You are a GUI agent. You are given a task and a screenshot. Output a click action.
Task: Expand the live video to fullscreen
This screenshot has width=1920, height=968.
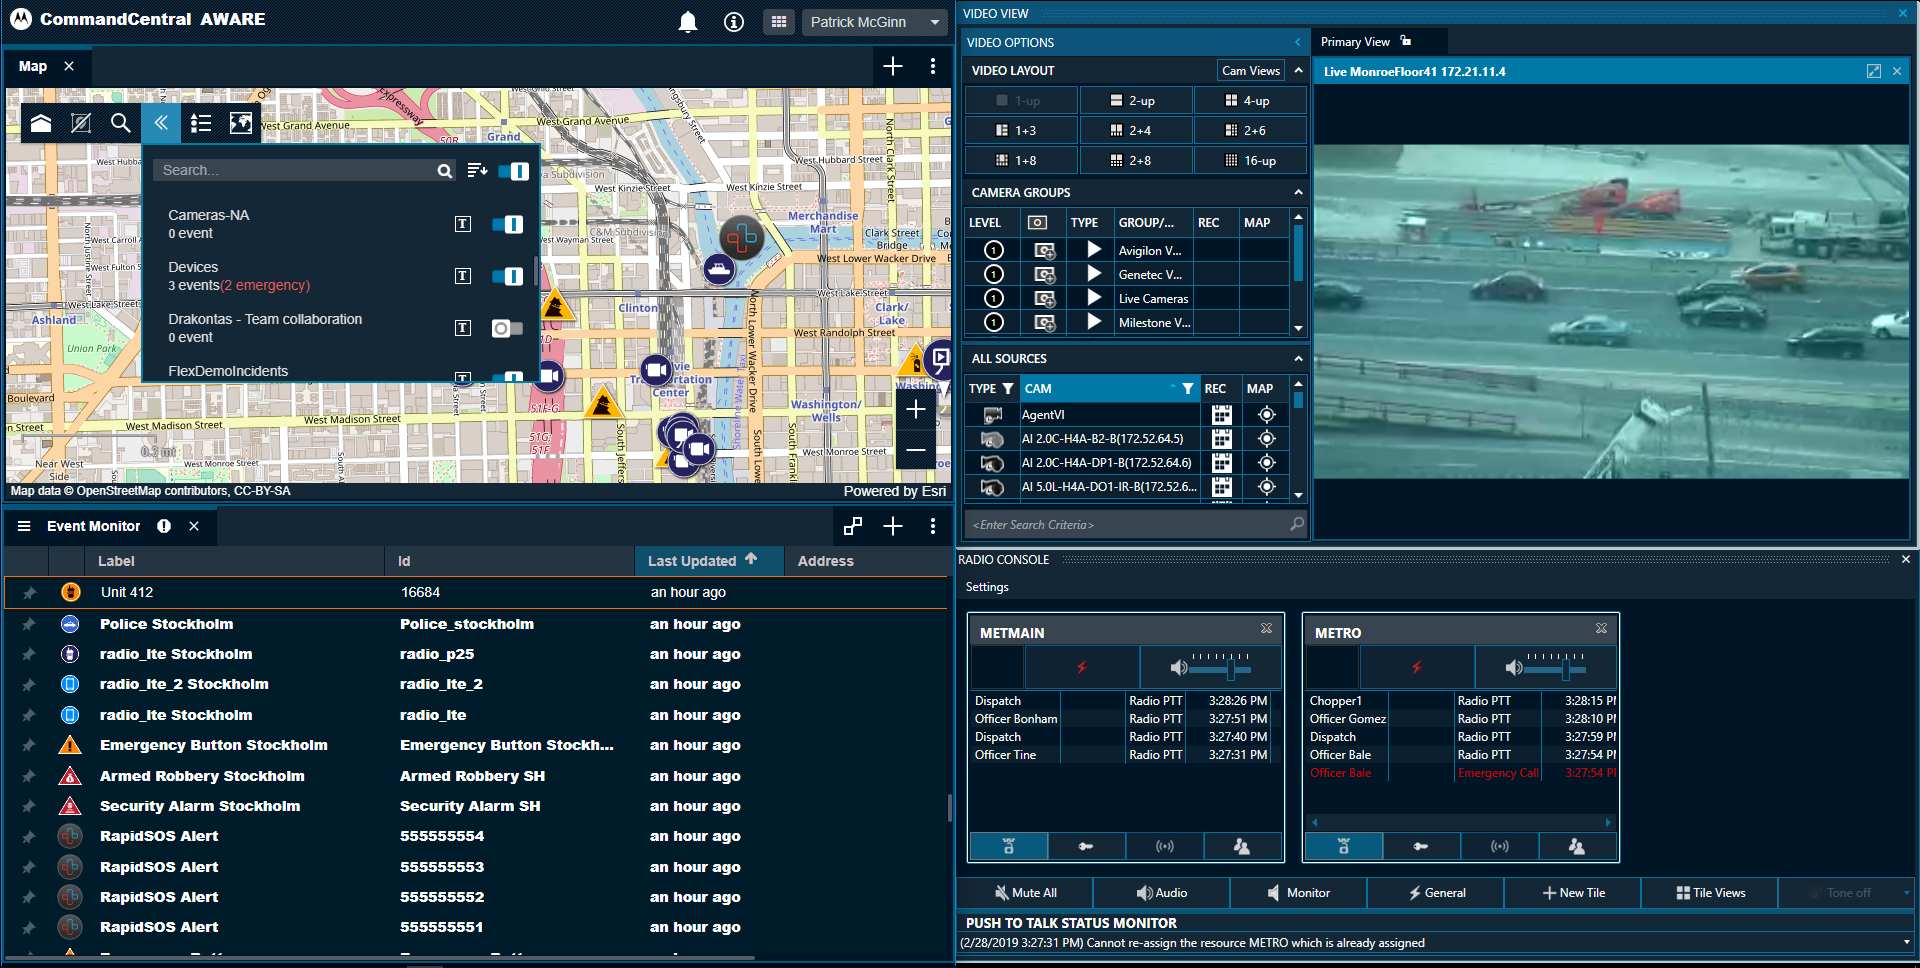click(x=1873, y=71)
